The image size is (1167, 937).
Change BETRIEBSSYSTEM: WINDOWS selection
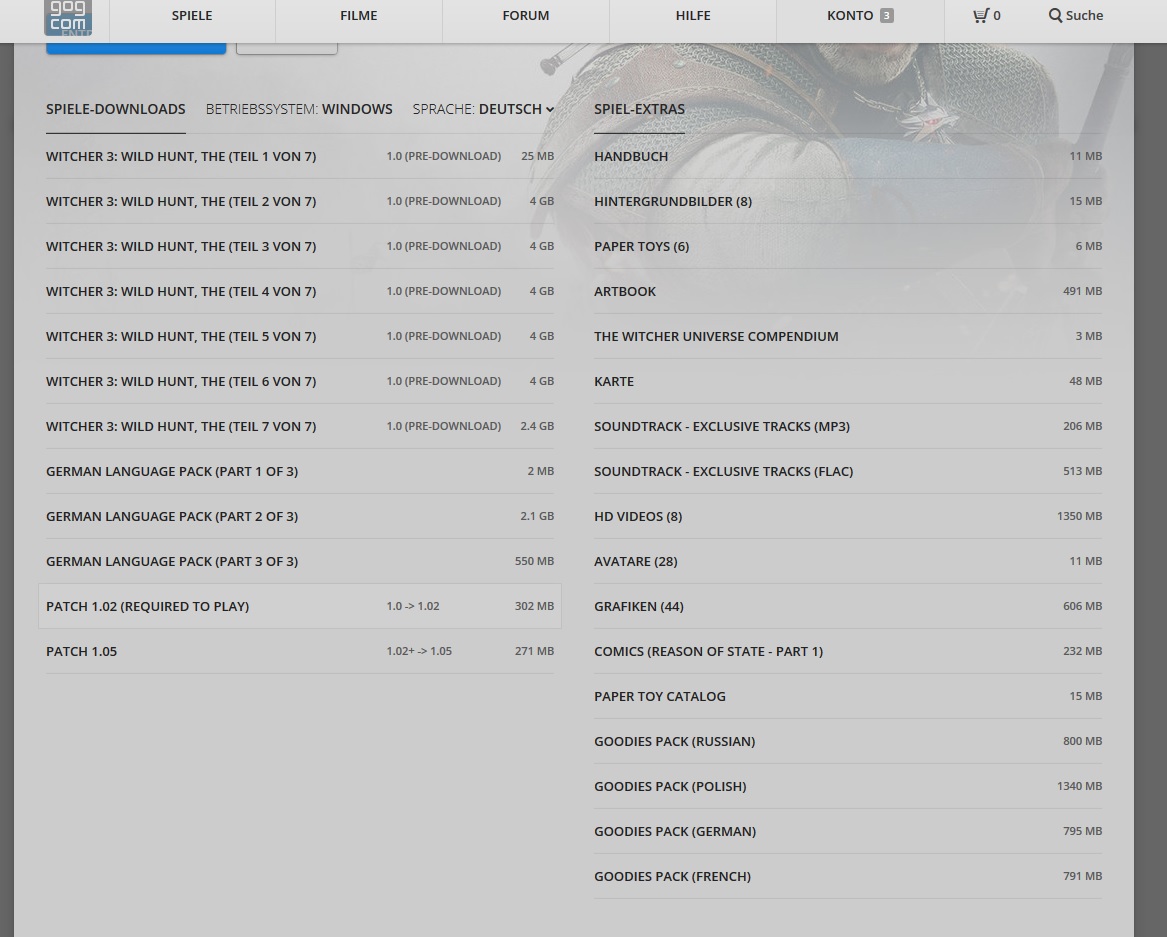pyautogui.click(x=299, y=109)
